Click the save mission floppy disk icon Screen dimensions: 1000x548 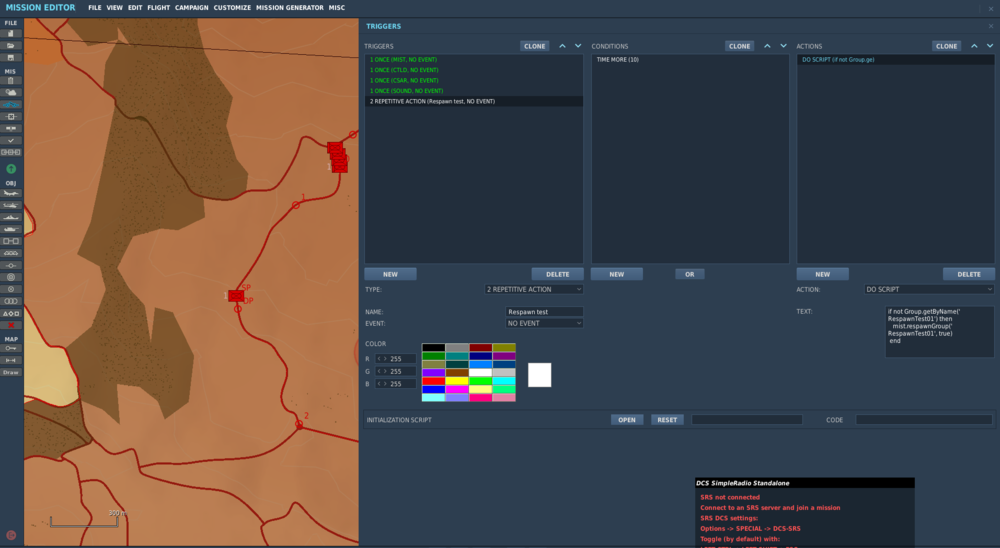point(11,57)
